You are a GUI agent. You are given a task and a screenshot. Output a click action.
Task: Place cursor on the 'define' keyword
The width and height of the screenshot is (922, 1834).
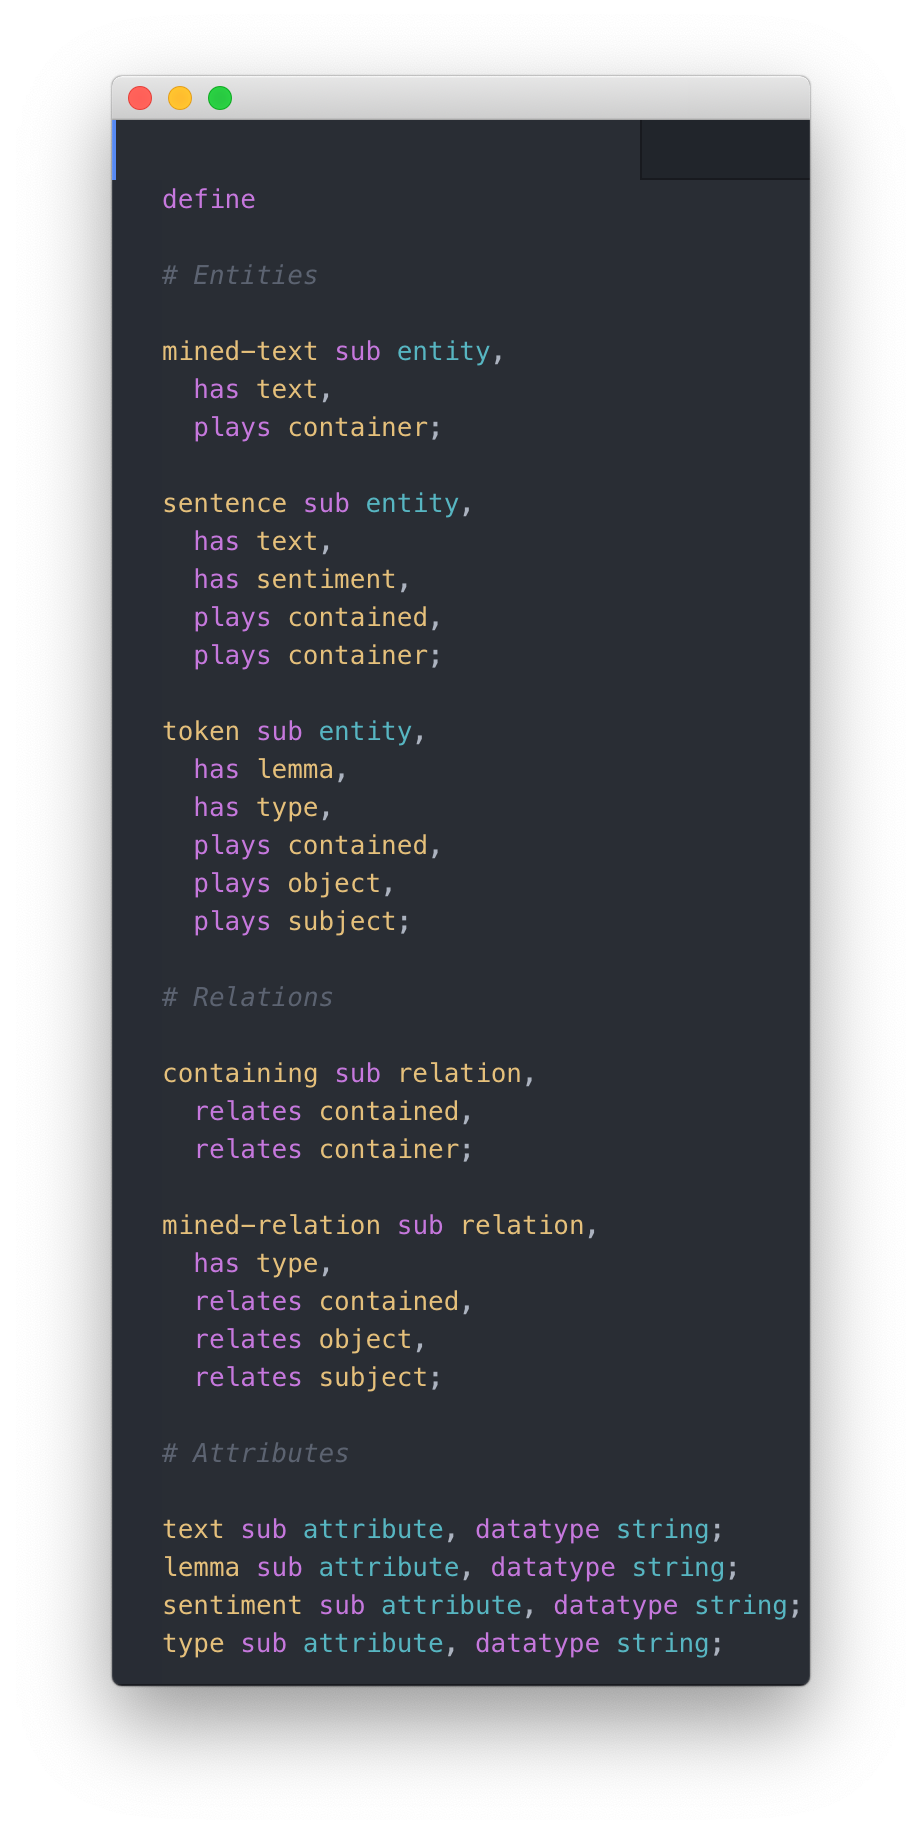tap(209, 199)
